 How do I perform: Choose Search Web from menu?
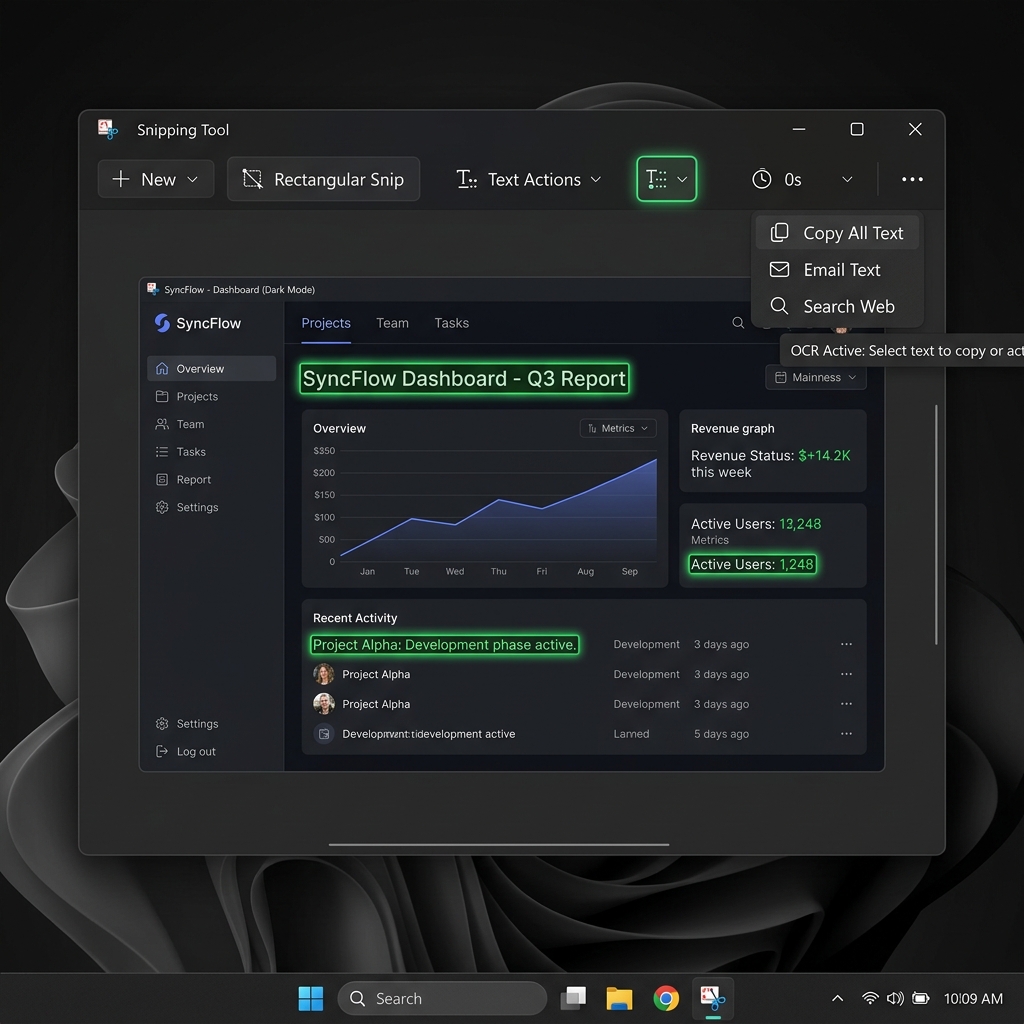coord(837,306)
